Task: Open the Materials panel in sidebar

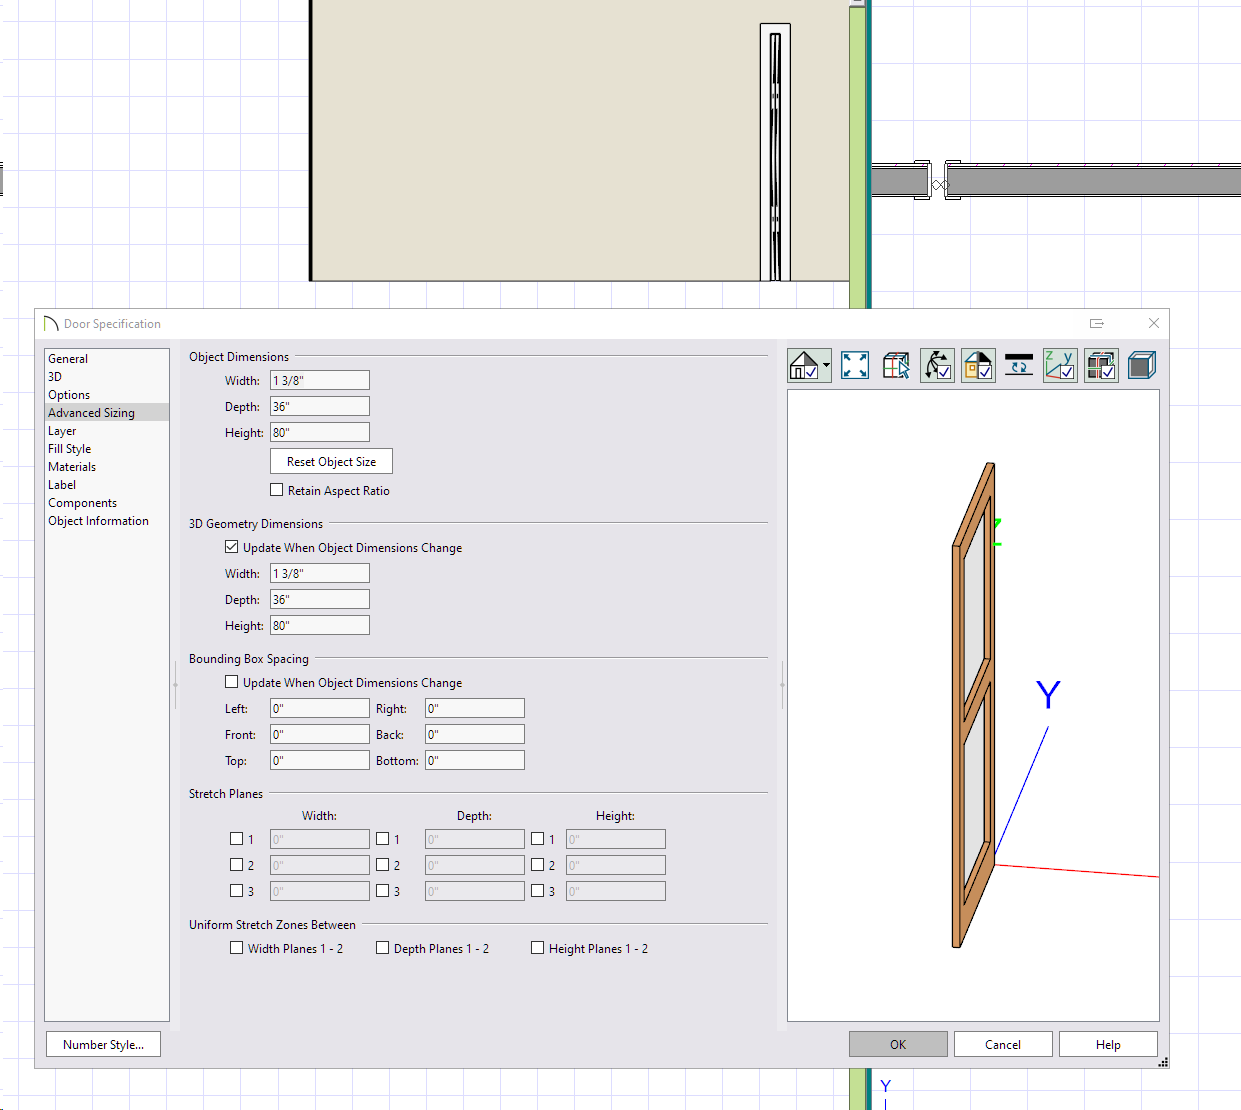Action: click(72, 467)
